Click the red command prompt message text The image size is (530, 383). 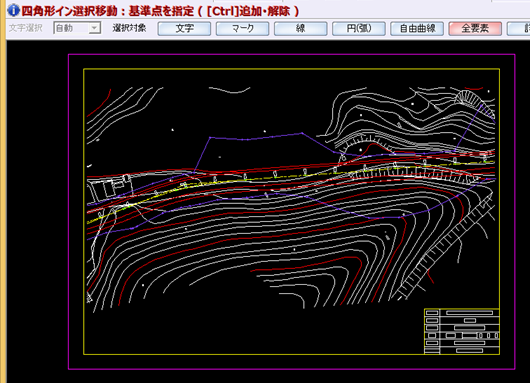point(161,11)
